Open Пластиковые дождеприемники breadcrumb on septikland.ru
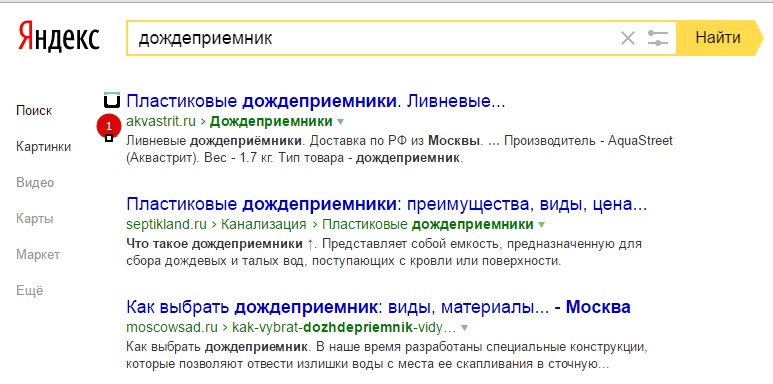 (x=428, y=224)
